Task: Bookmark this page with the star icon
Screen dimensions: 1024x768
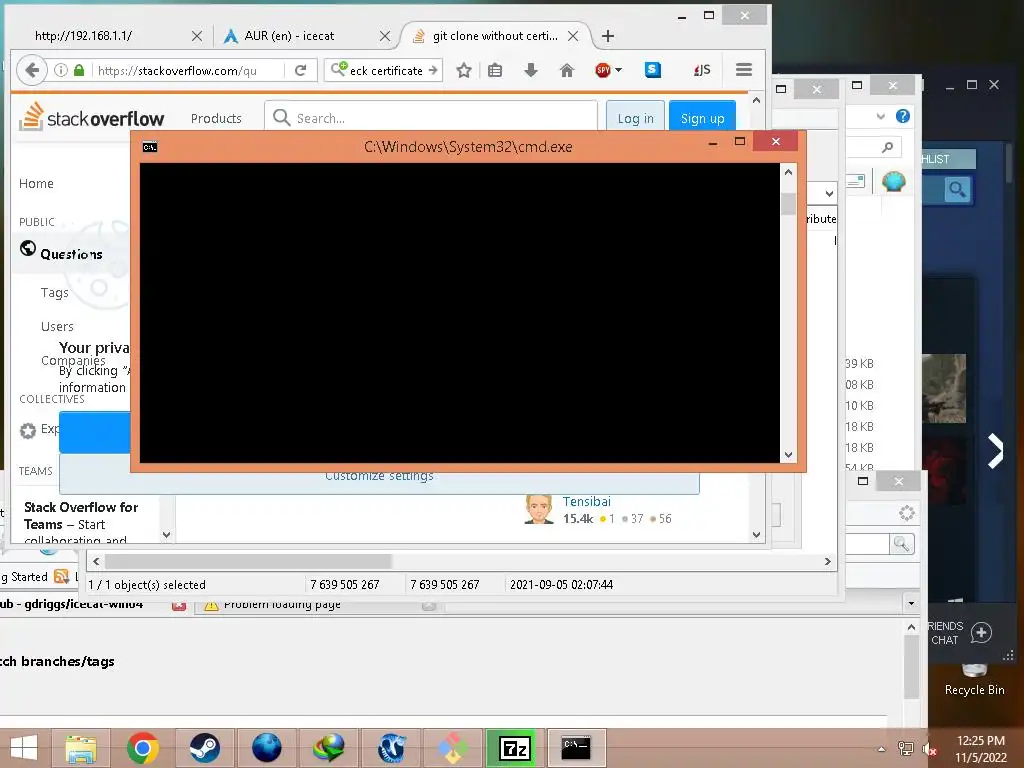Action: pos(464,70)
